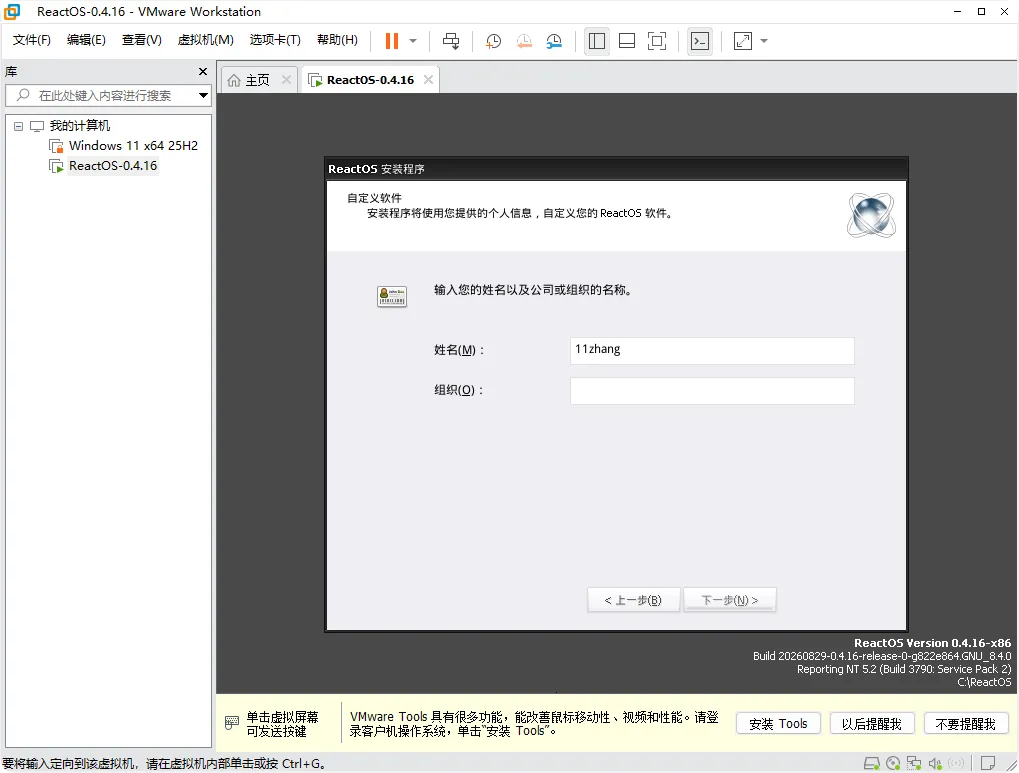Click the keyboard hint icon

(x=232, y=723)
